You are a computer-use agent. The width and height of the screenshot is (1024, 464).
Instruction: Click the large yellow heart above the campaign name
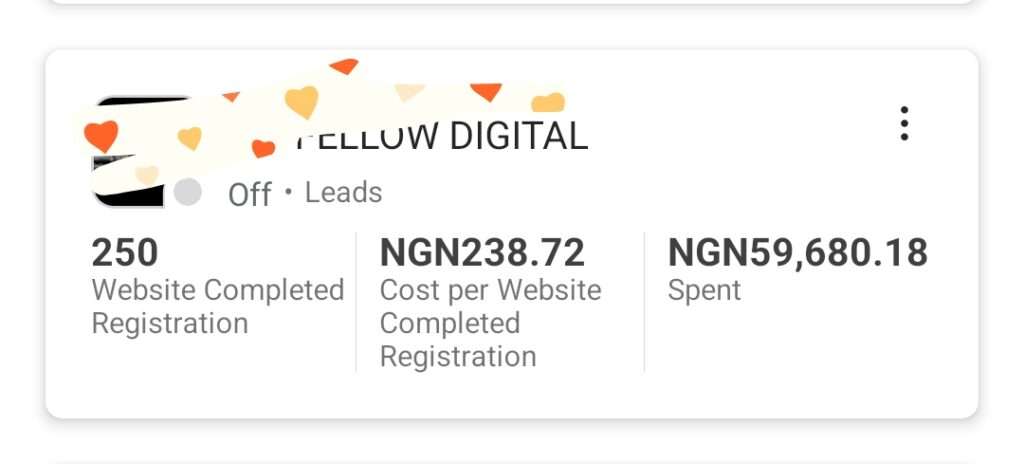(x=302, y=102)
